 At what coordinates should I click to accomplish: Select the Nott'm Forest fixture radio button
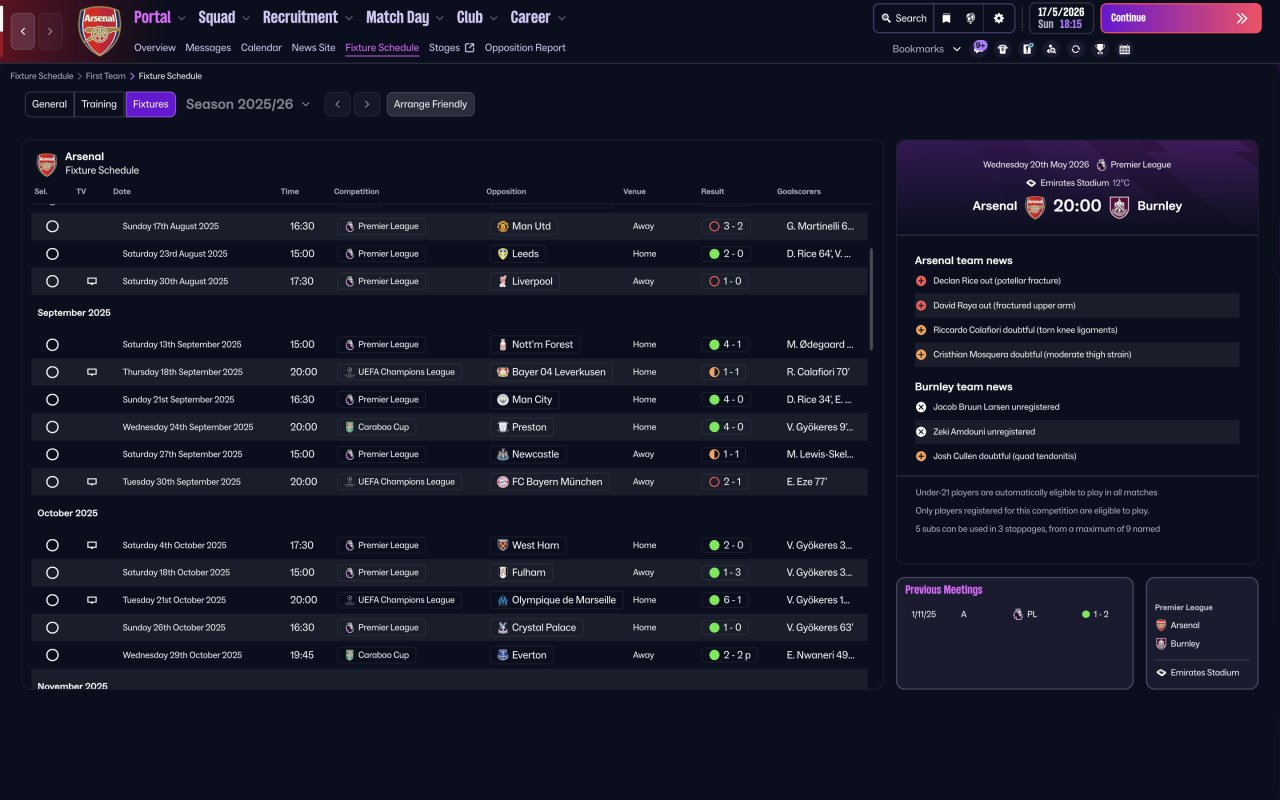(52, 345)
